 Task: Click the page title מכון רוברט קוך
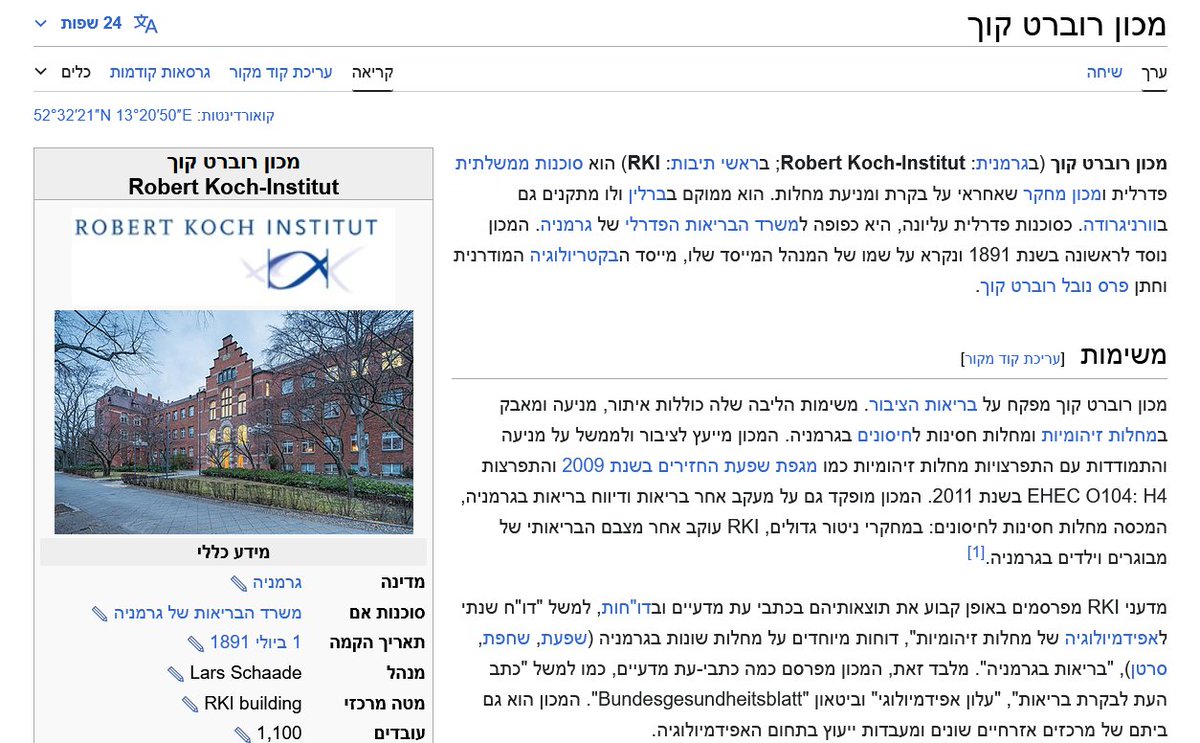pos(1066,24)
